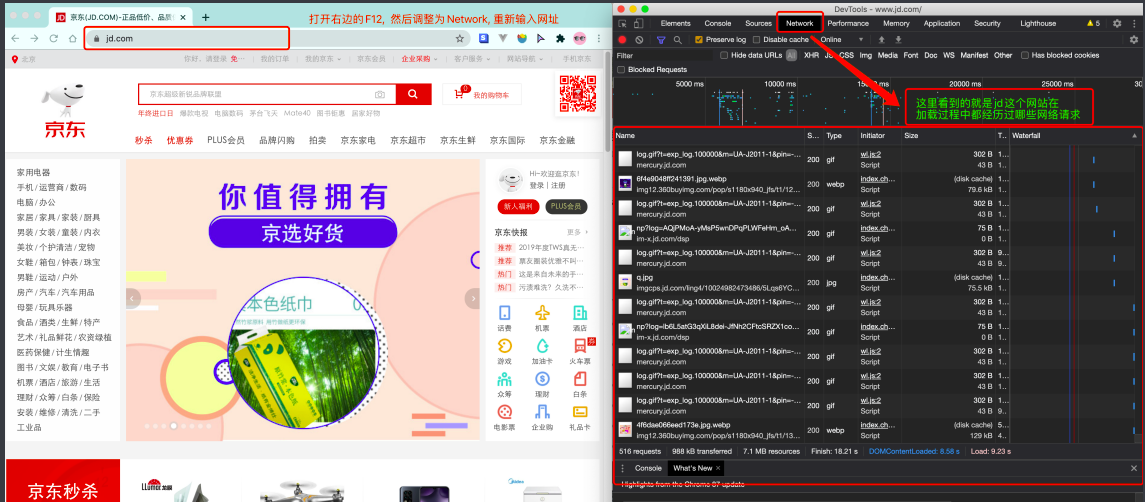Click the 电影票 film reel icon

(x=505, y=412)
